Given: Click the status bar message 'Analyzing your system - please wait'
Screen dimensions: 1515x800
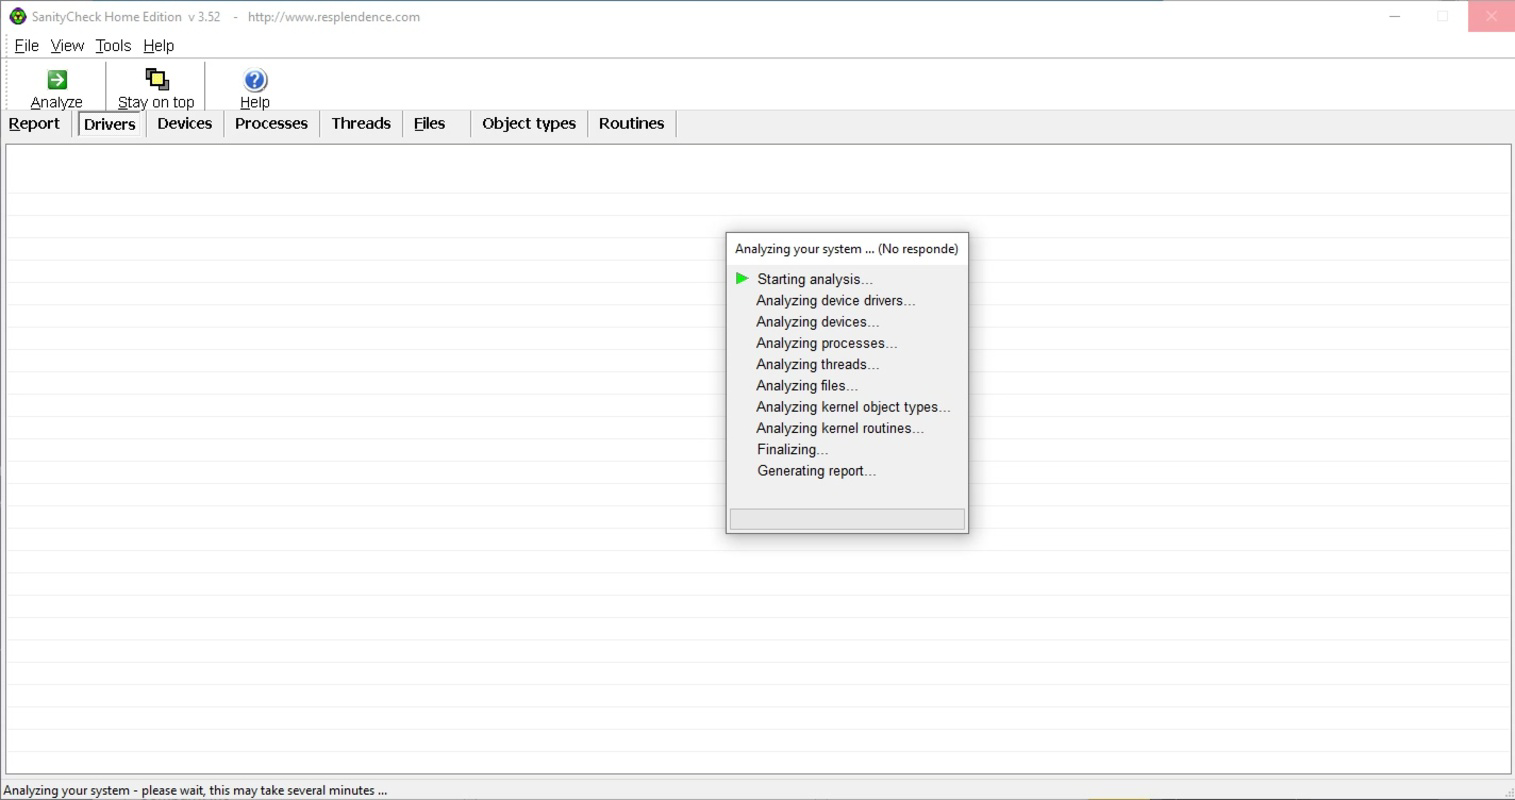Looking at the screenshot, I should (195, 790).
